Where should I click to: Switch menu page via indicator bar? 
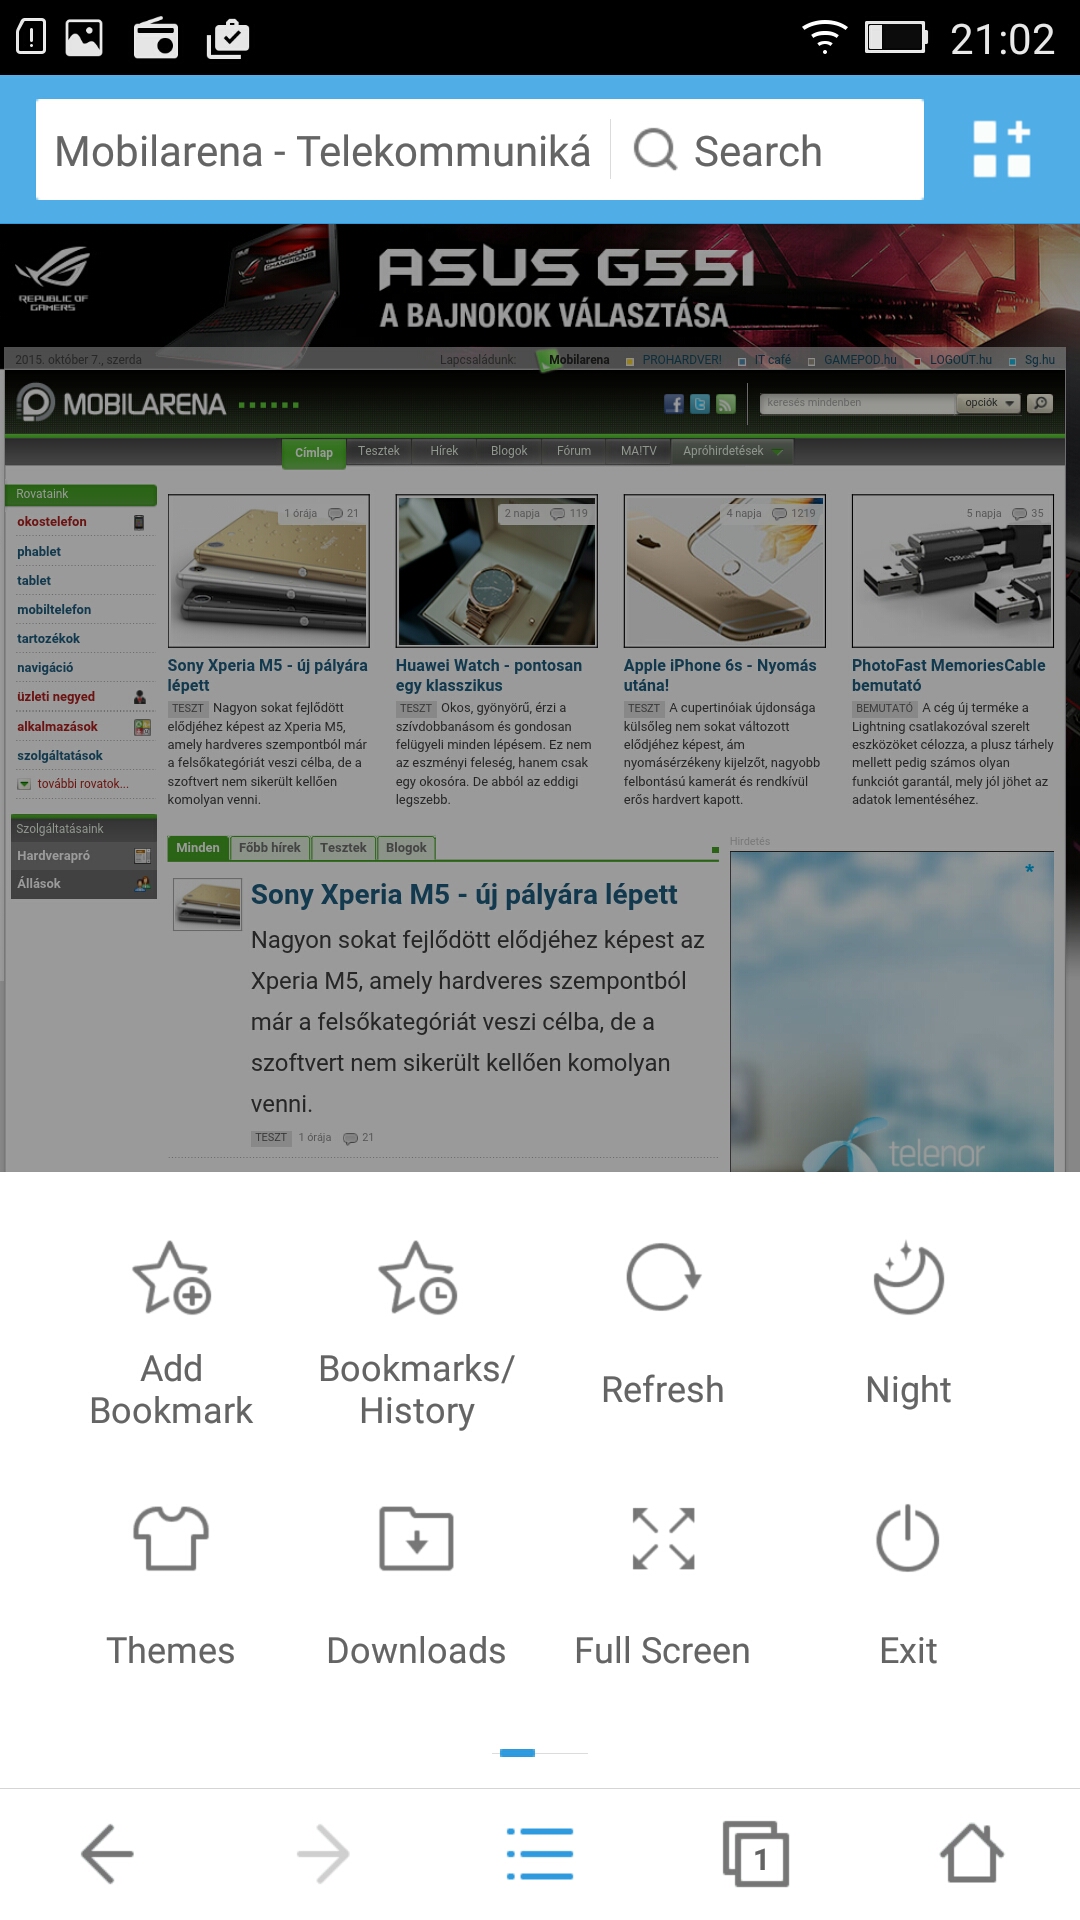click(543, 1753)
